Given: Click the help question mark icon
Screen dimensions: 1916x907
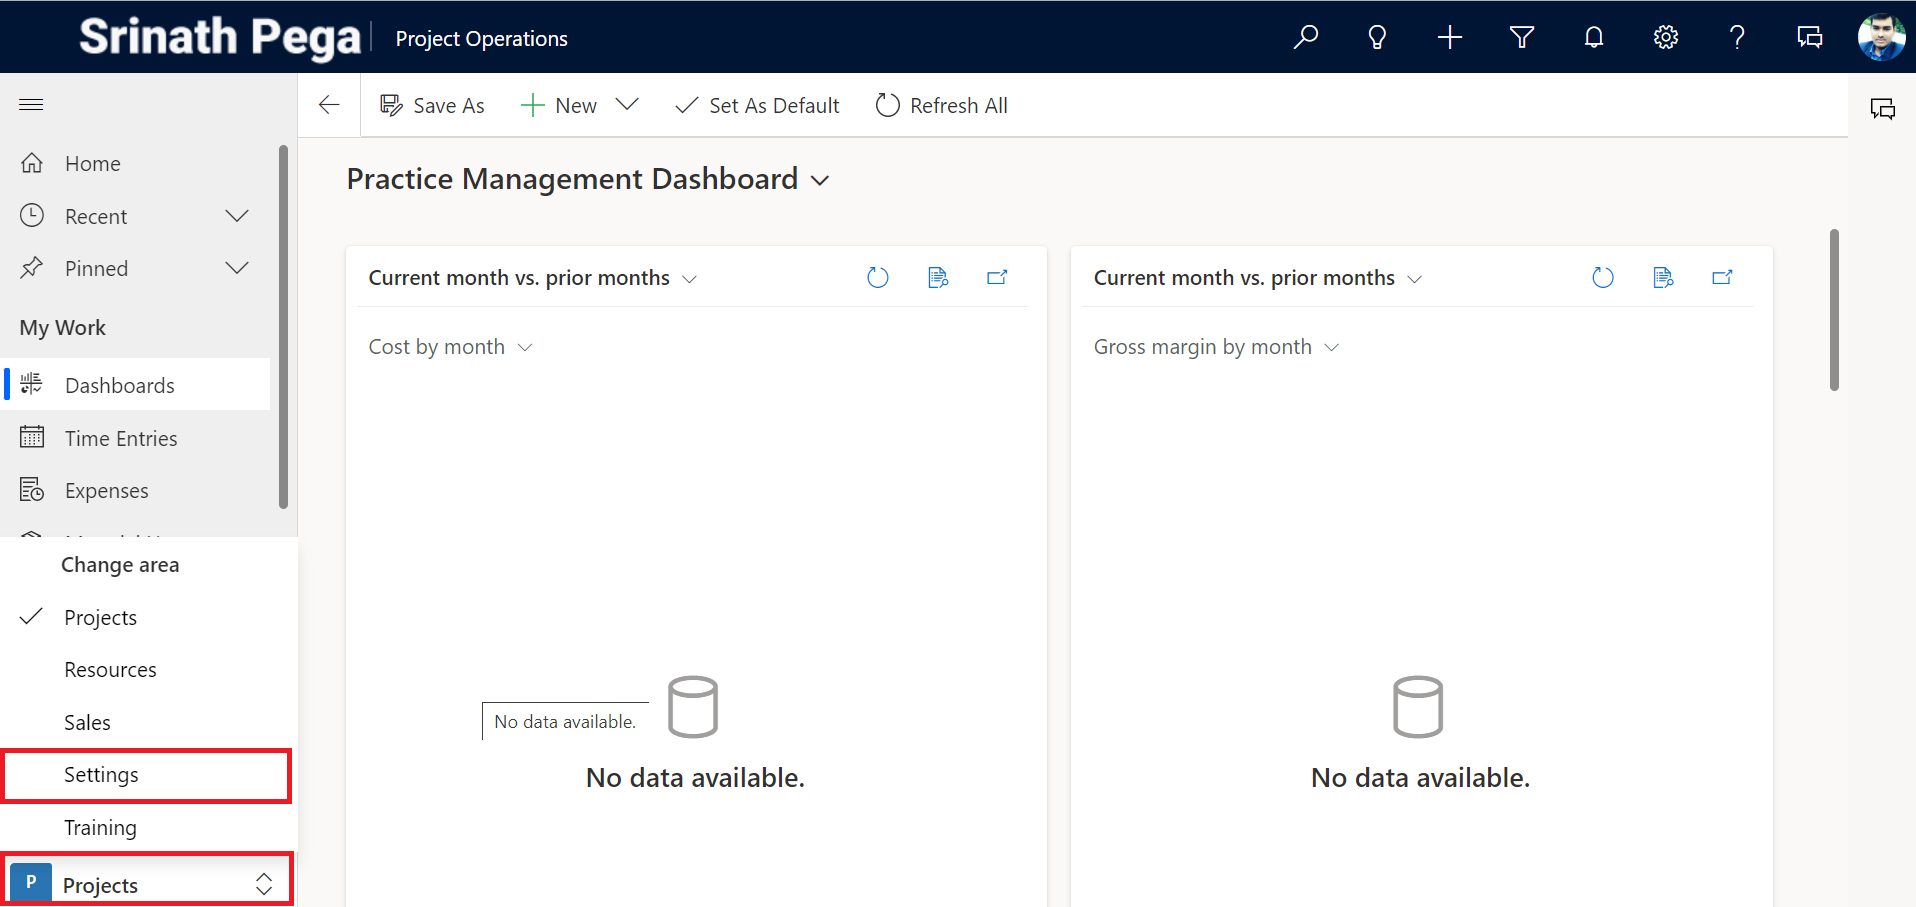Looking at the screenshot, I should pos(1737,38).
